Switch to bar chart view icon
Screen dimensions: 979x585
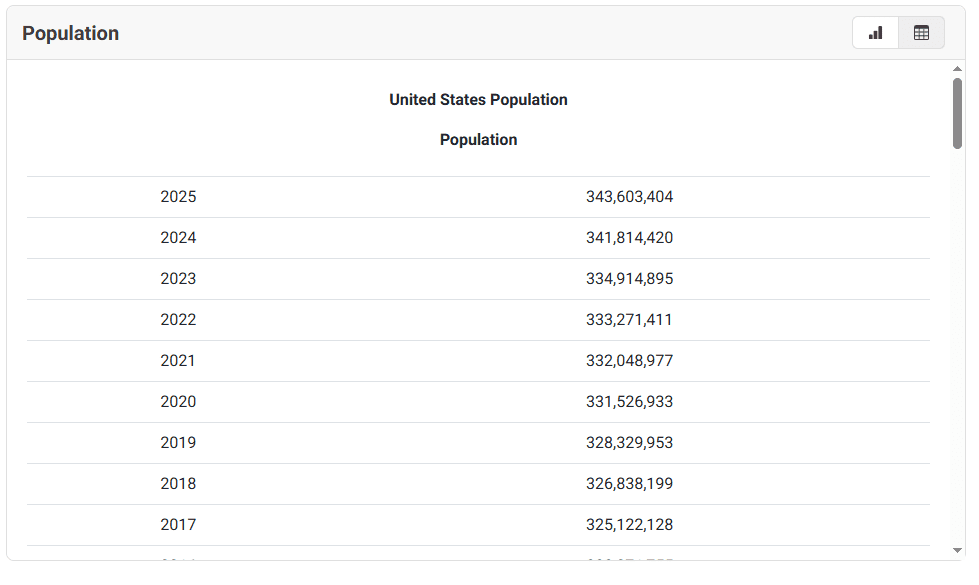pos(875,33)
